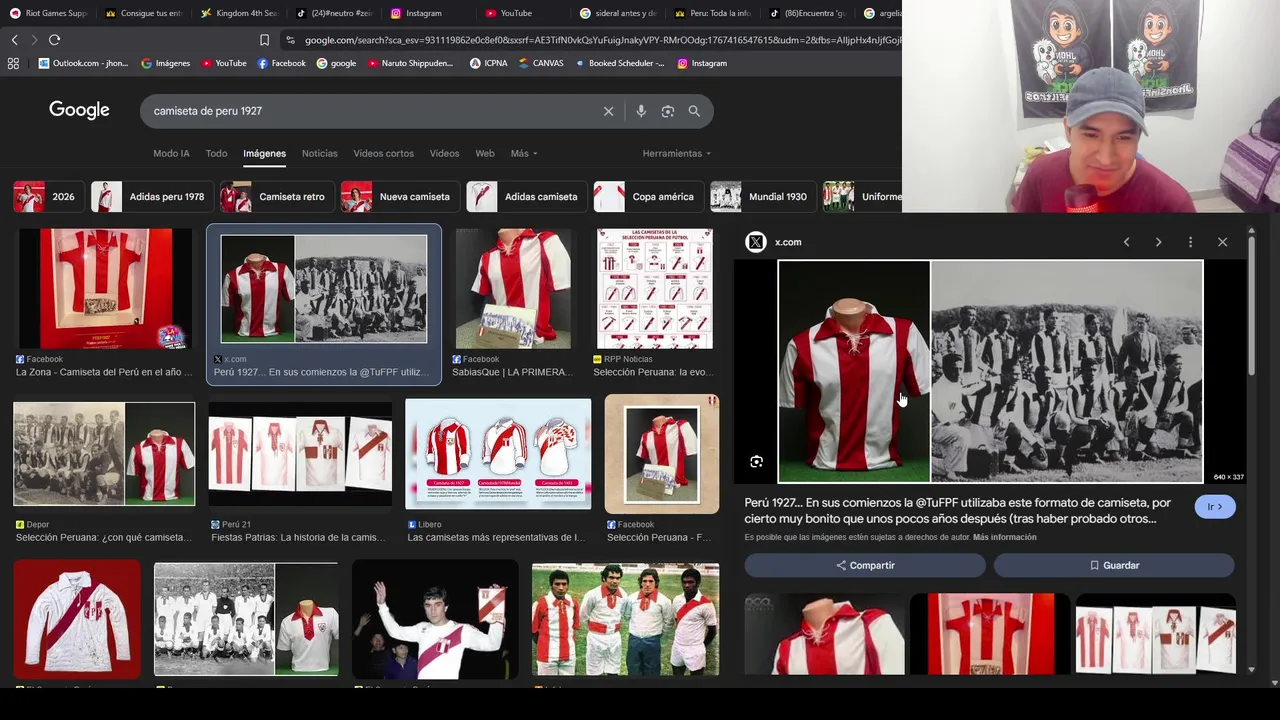Screen dimensions: 1280x720
Task: Start voice search with the microphone icon
Action: [x=641, y=111]
